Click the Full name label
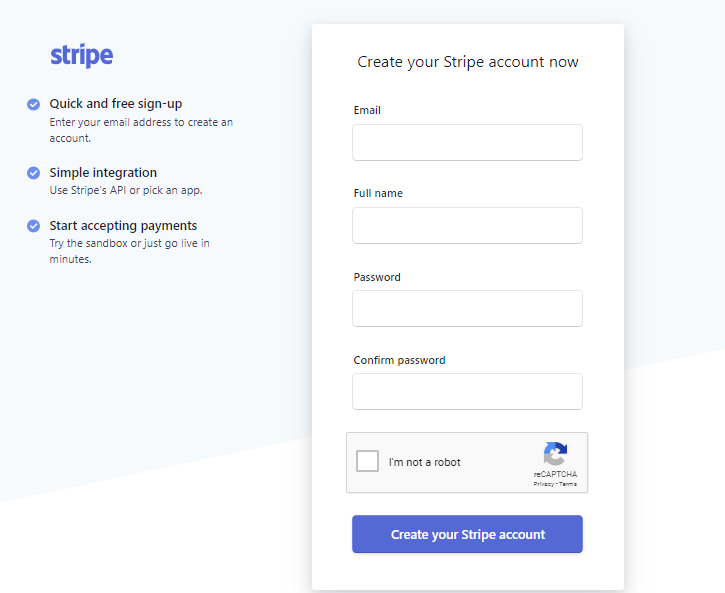725x593 pixels. tap(378, 193)
